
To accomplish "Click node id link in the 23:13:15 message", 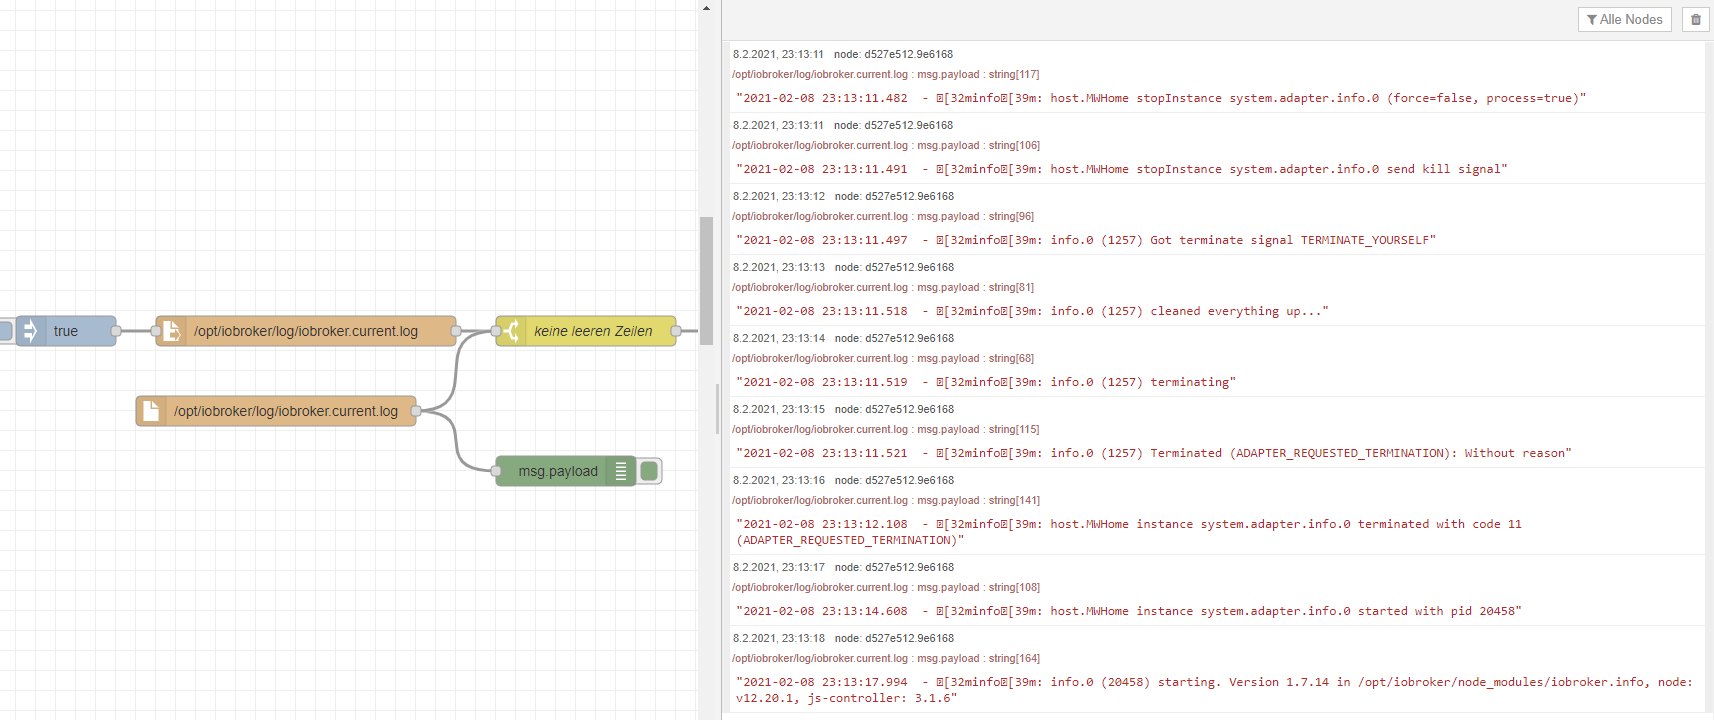I will click(x=894, y=409).
